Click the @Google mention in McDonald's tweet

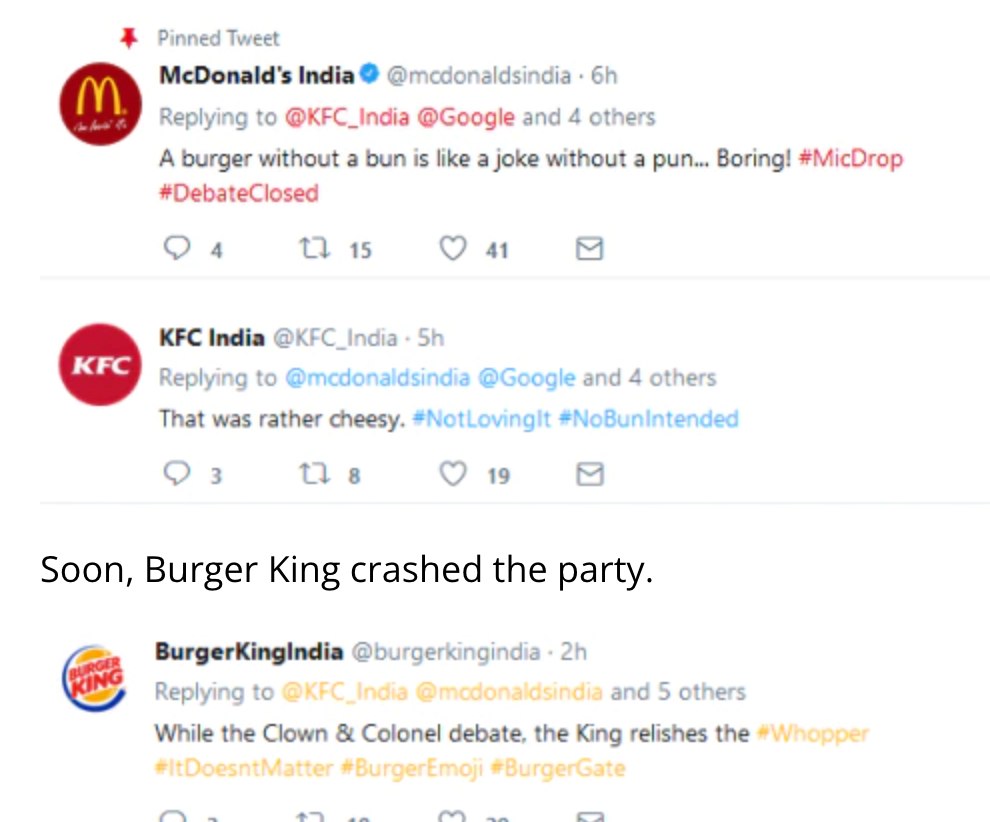tap(466, 117)
